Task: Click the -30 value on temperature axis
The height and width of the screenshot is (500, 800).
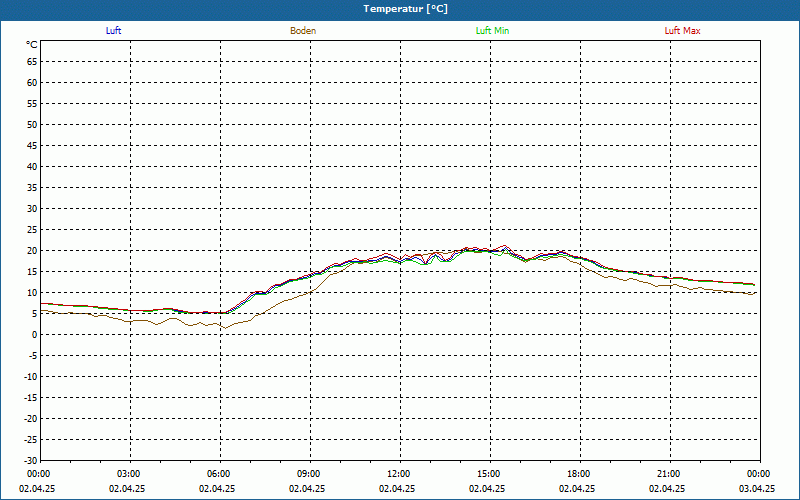Action: 31,461
